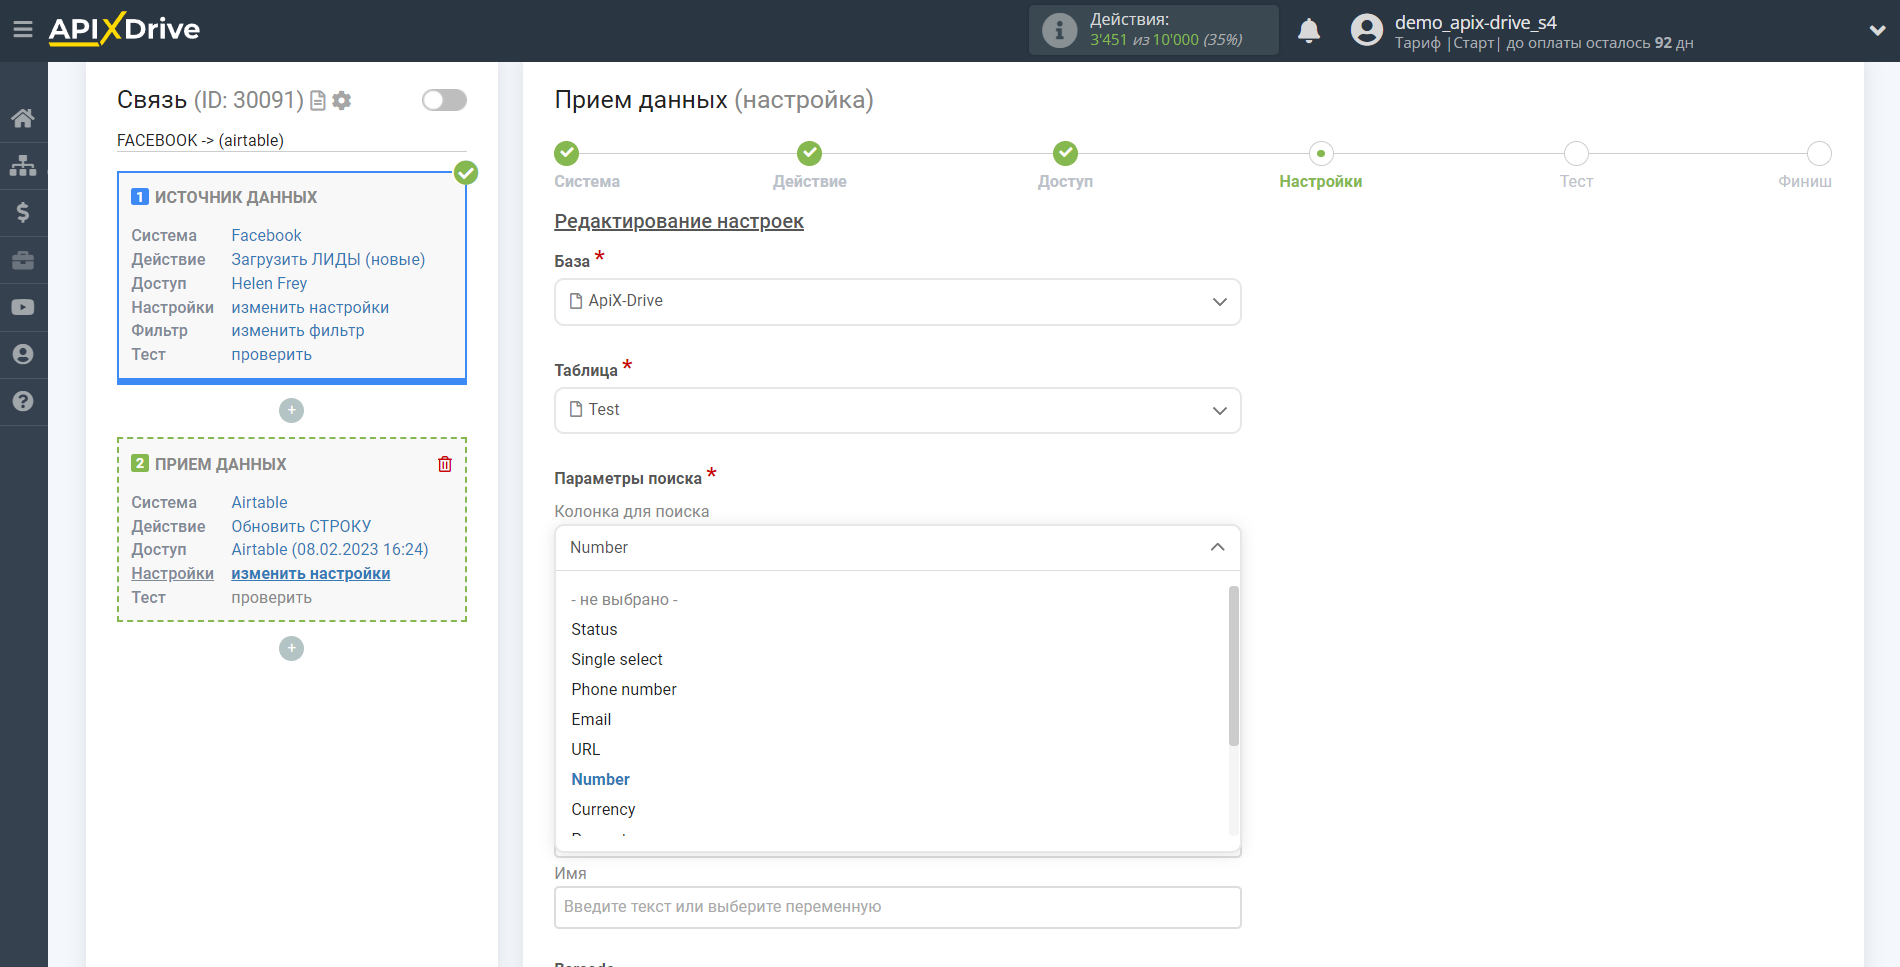Screen dimensions: 1900x967
Task: Click the actions info icon
Action: 1059,30
